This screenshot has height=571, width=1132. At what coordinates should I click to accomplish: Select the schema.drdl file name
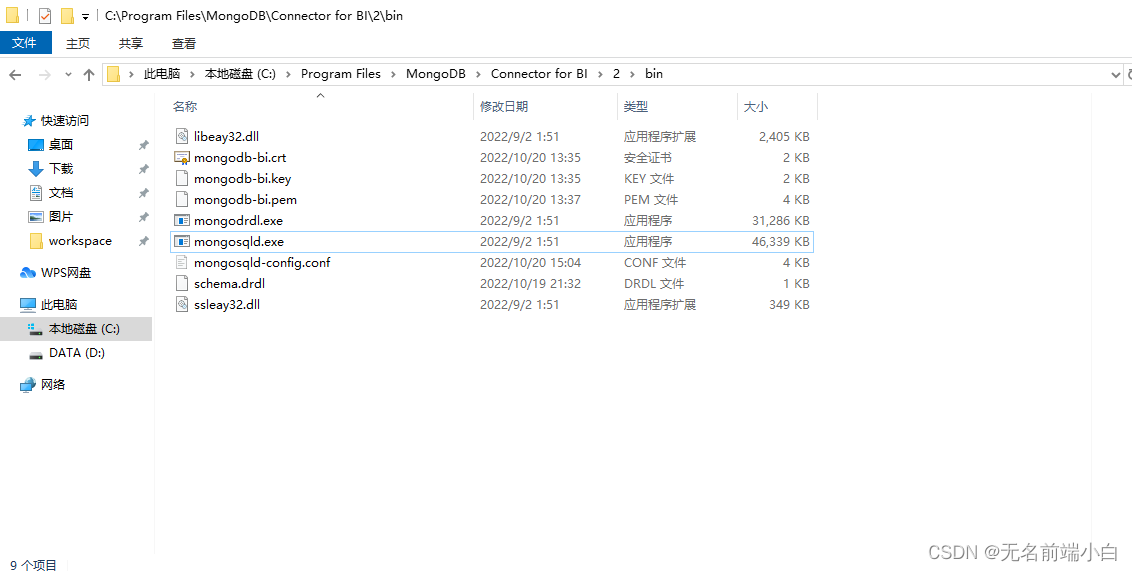(x=230, y=283)
